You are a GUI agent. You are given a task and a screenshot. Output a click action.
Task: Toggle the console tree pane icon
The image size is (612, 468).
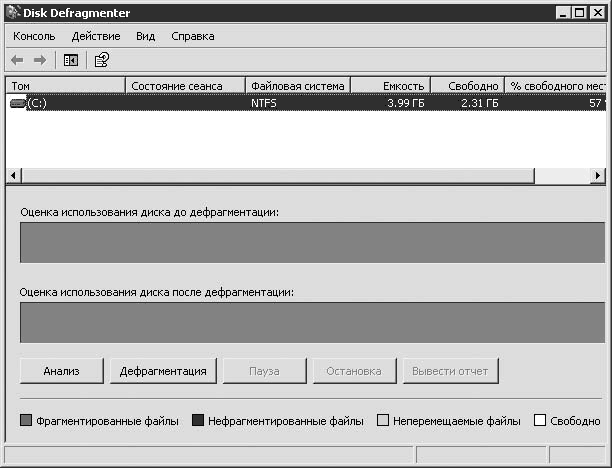[71, 60]
